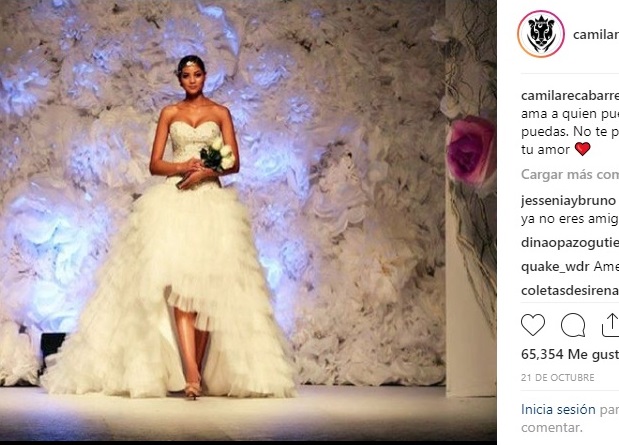Visit dinaopazogutie commenter profile
This screenshot has width=619, height=445.
pos(570,242)
